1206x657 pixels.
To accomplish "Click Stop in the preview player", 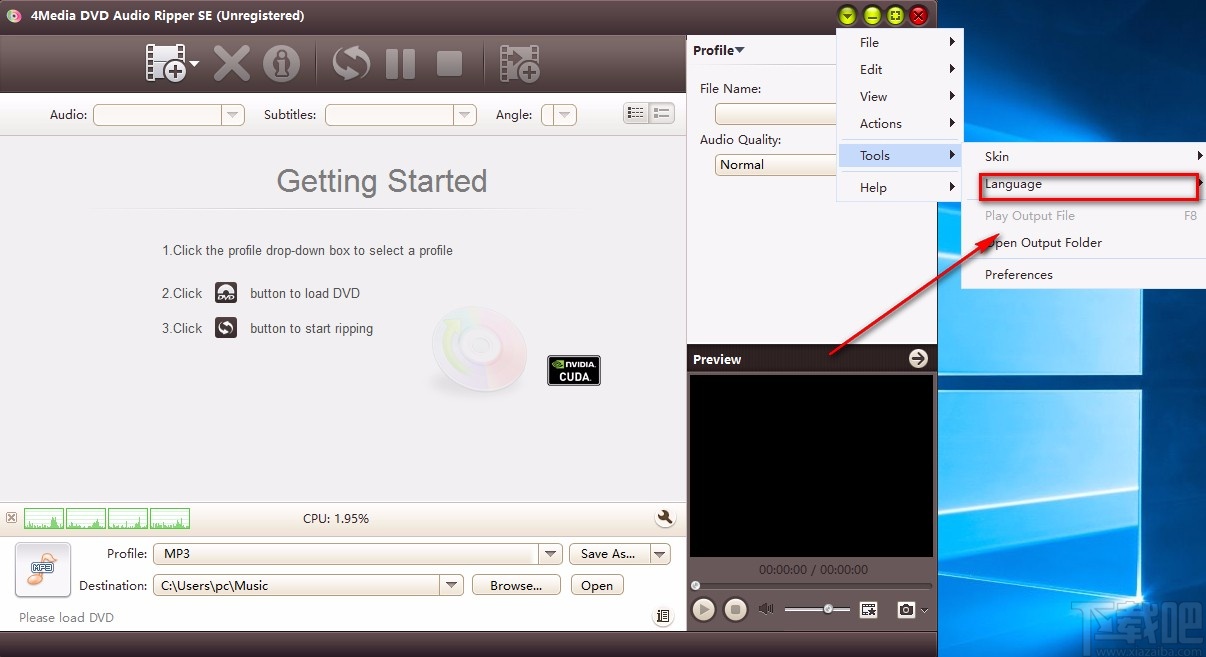I will coord(735,609).
